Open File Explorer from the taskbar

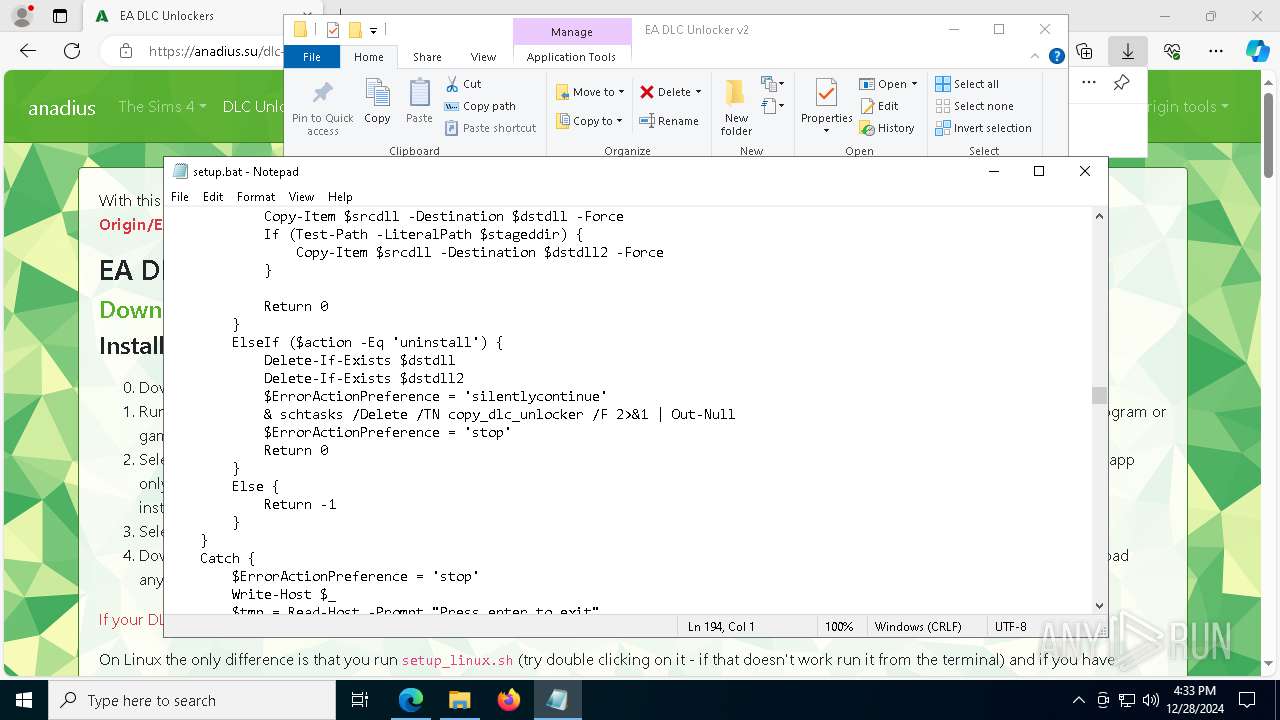460,700
